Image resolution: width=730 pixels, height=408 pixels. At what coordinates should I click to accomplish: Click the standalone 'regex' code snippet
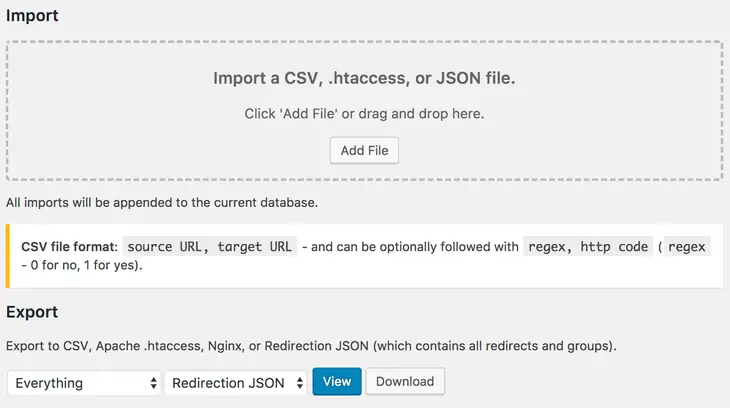coord(686,246)
